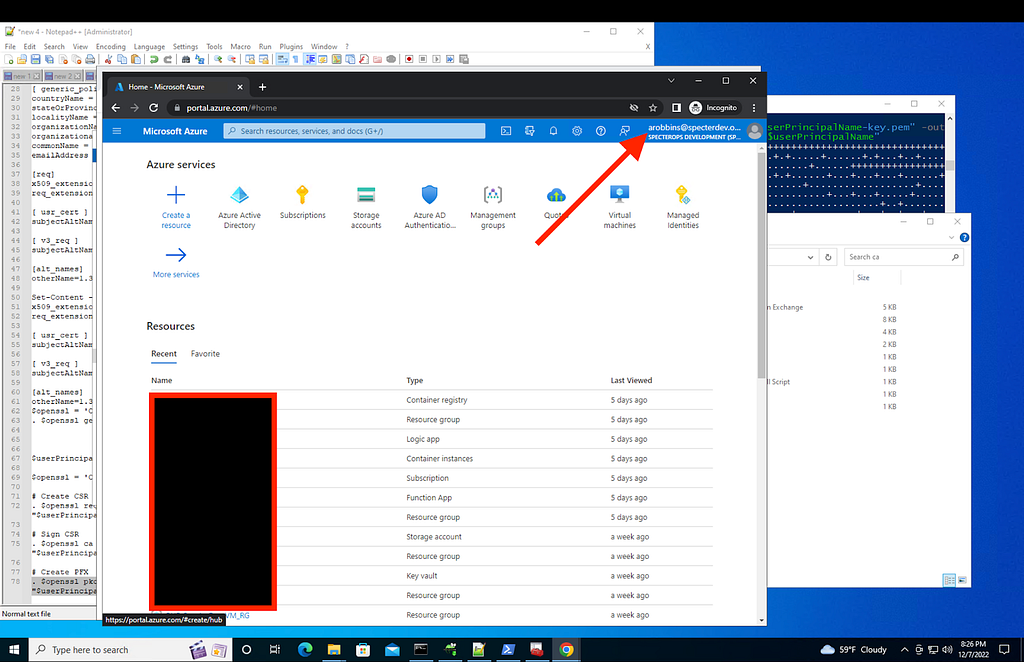Expand File Explorer address bar dropdown
Image resolution: width=1024 pixels, height=662 pixels.
(x=810, y=257)
